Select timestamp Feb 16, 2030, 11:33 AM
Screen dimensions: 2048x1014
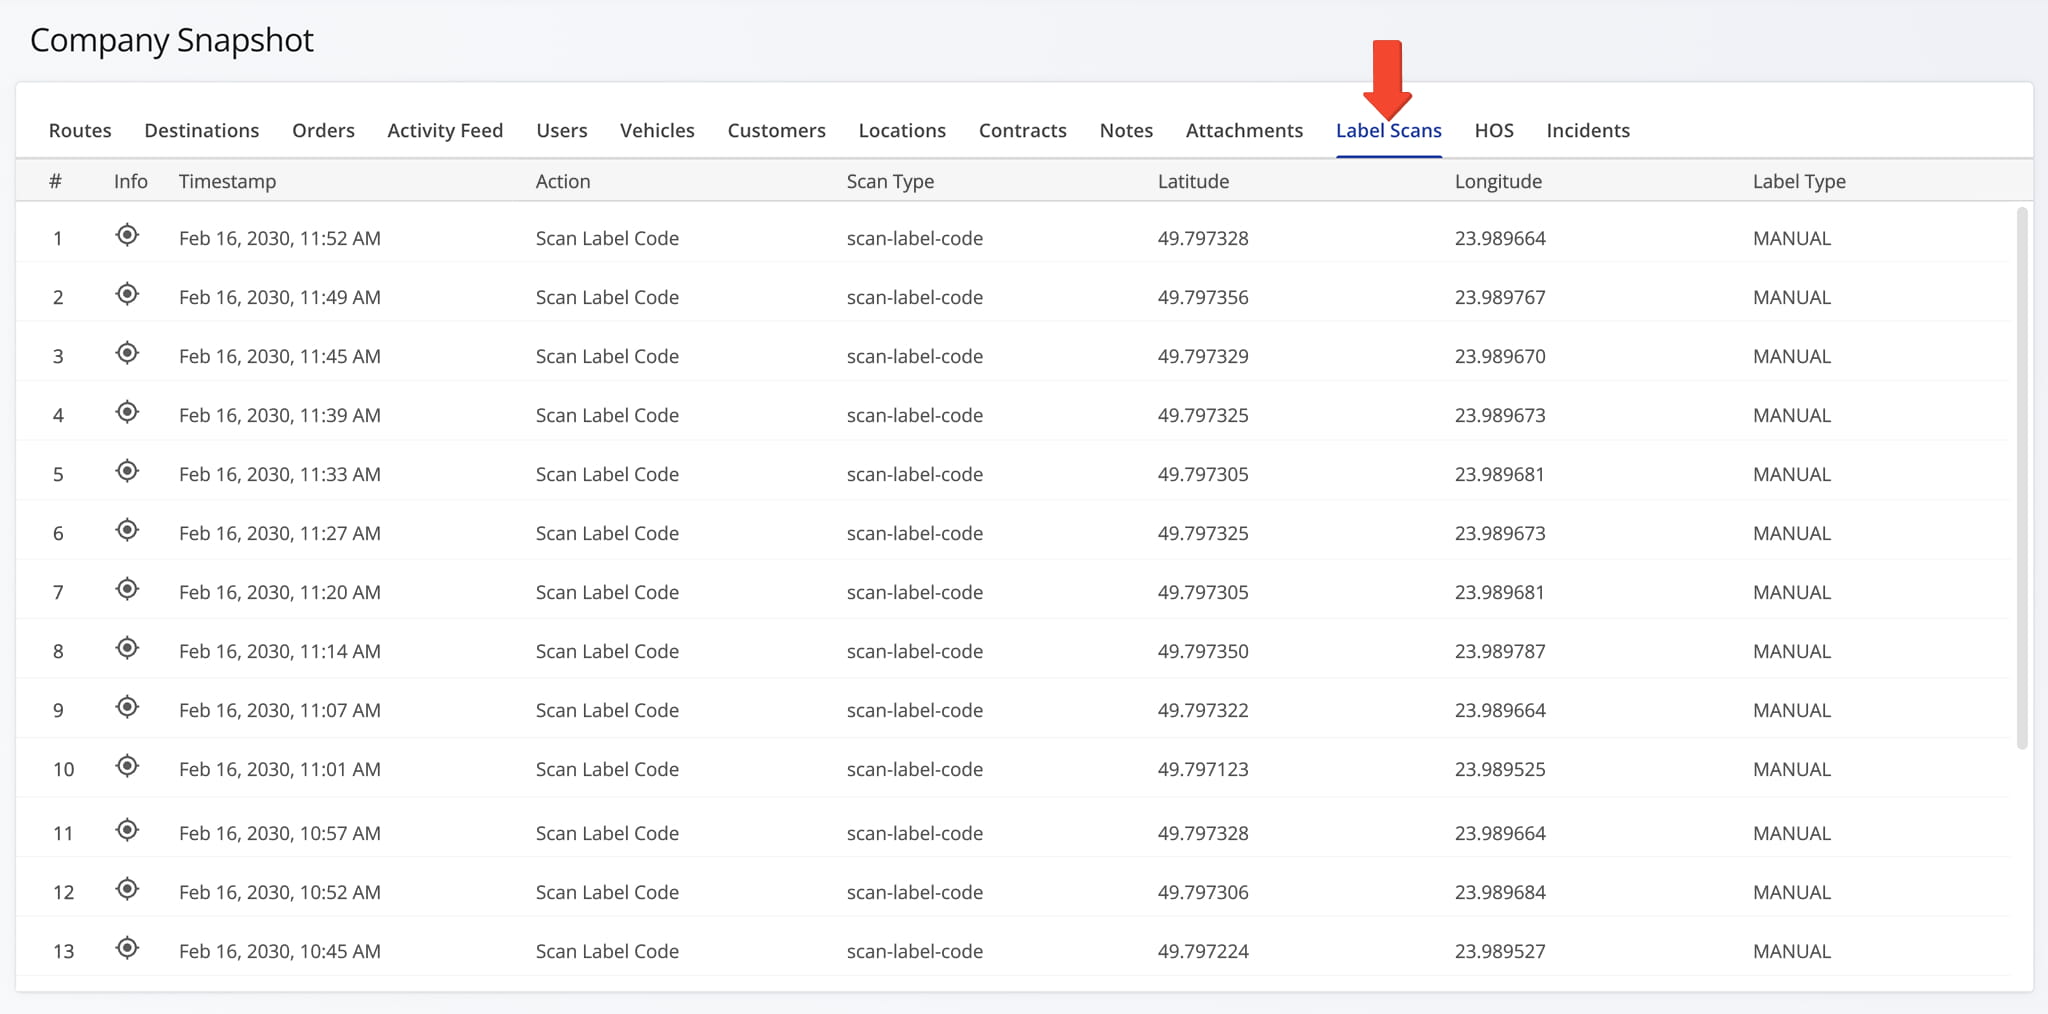(x=280, y=474)
